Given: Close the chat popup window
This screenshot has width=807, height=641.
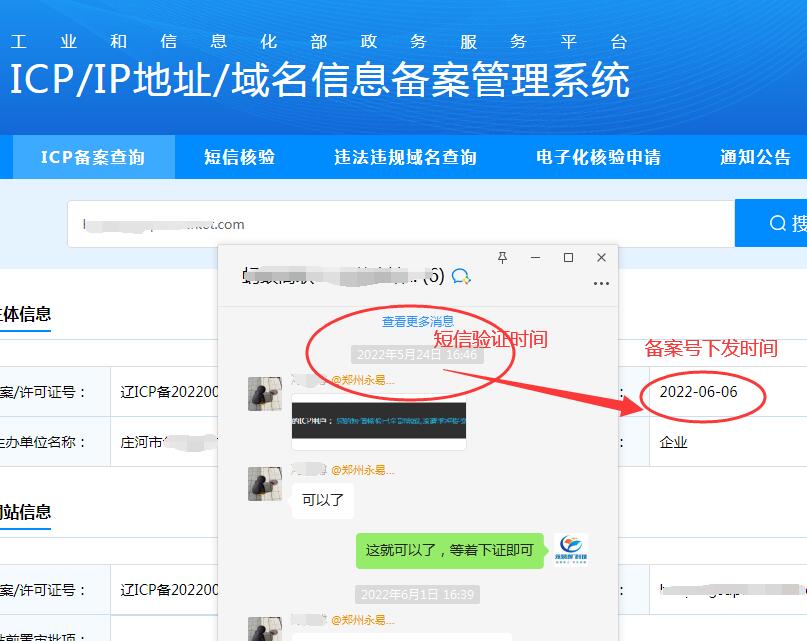Looking at the screenshot, I should (601, 258).
